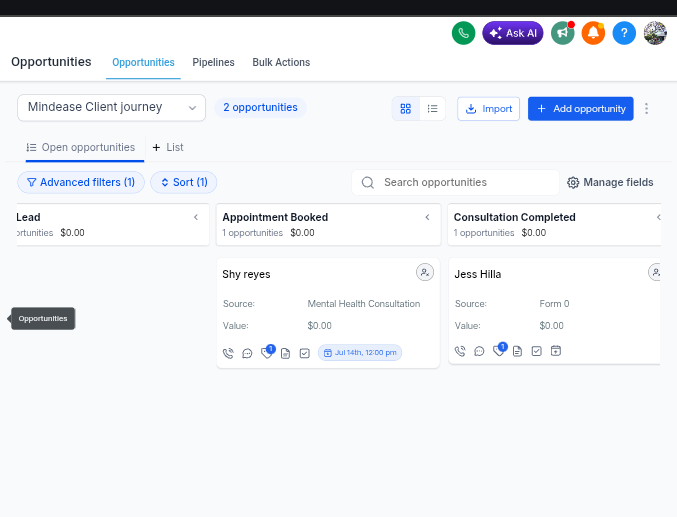Open the orange notifications bell

pyautogui.click(x=593, y=33)
